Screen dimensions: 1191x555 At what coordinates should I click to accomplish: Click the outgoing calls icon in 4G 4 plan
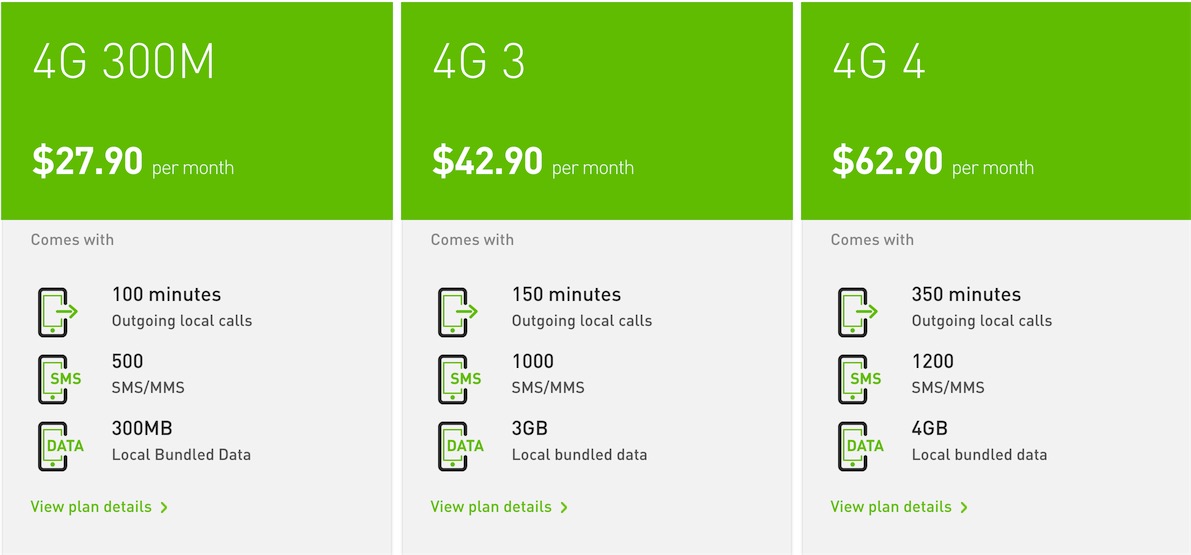pos(857,312)
